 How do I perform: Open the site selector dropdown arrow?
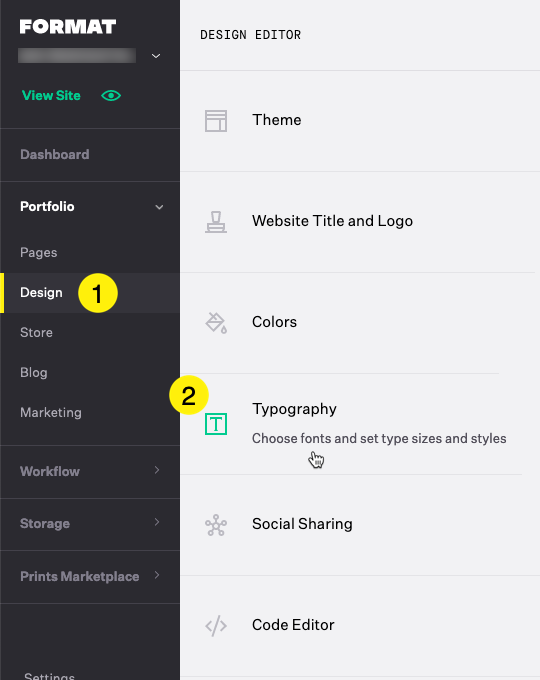156,56
